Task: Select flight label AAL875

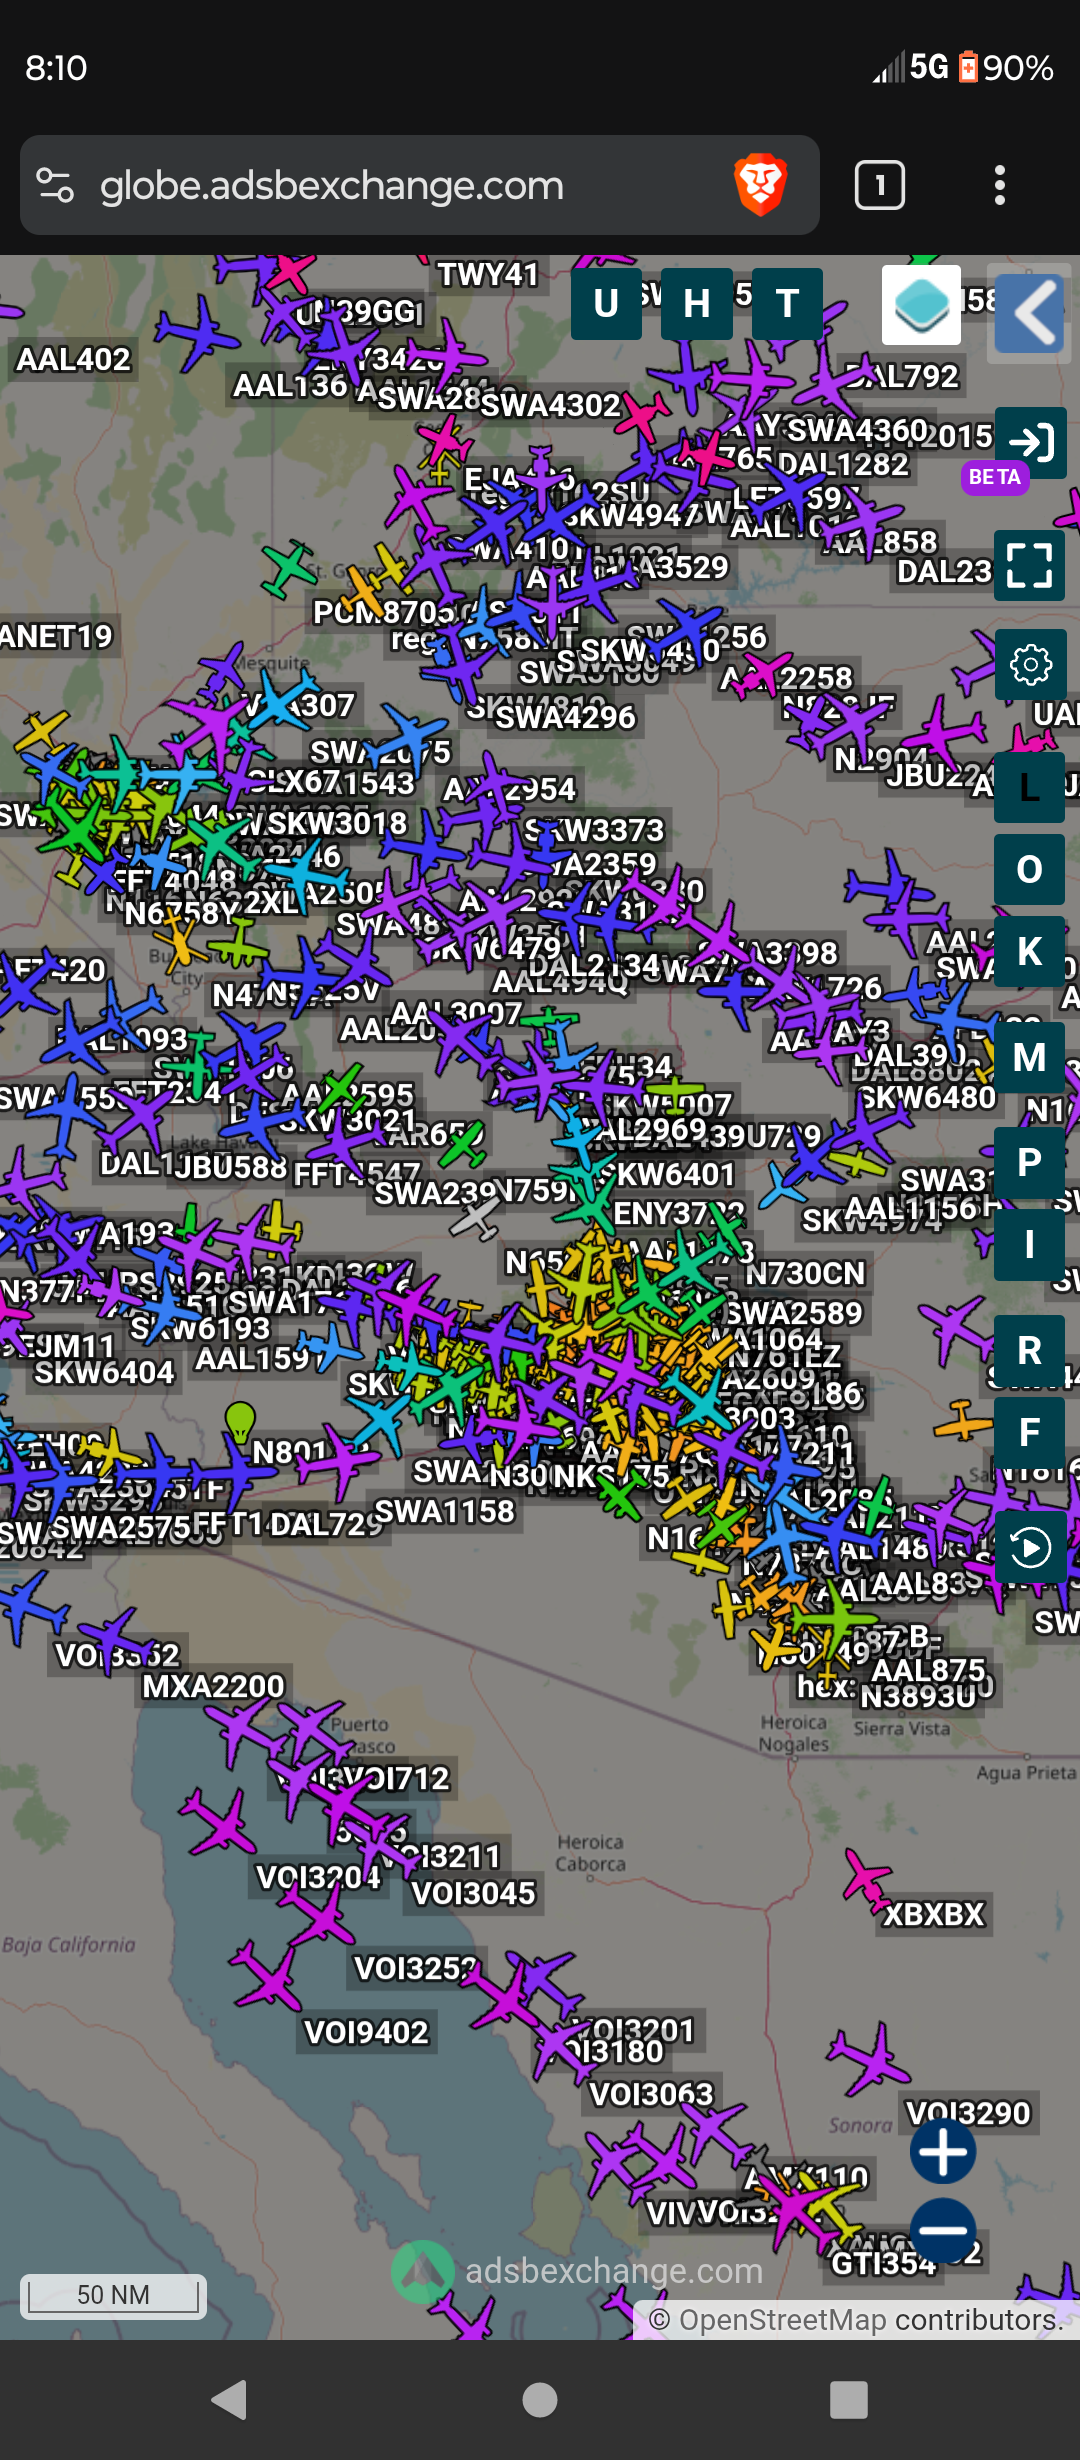Action: click(928, 1670)
